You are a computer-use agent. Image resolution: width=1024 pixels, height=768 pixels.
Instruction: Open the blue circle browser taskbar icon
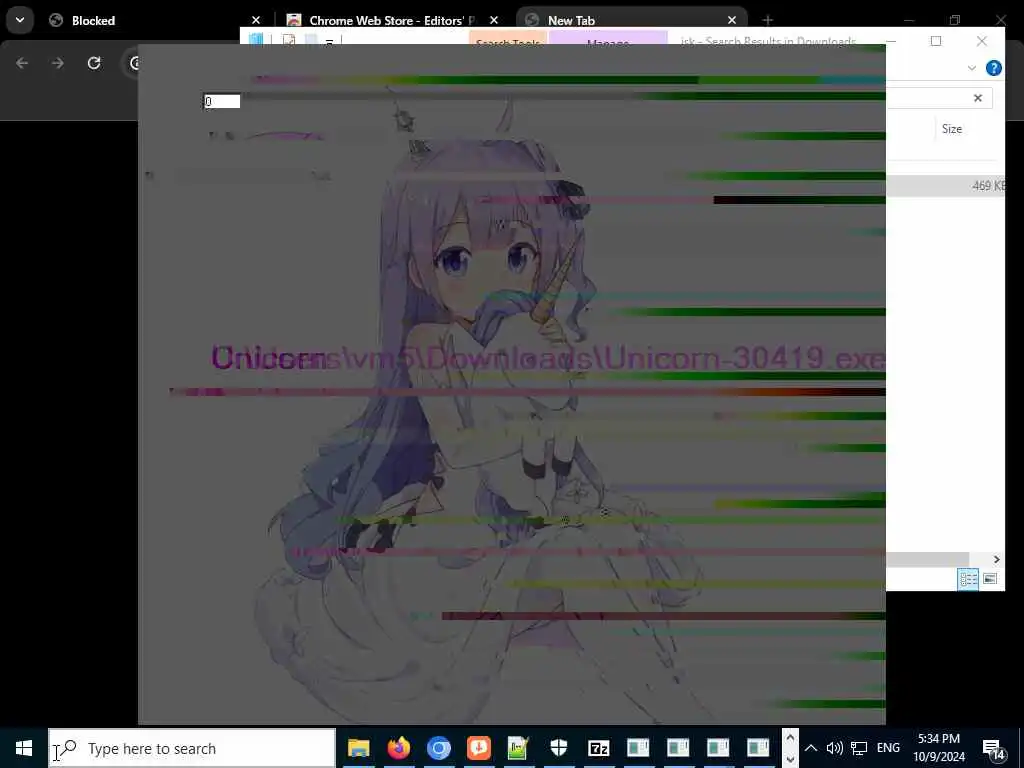(439, 748)
